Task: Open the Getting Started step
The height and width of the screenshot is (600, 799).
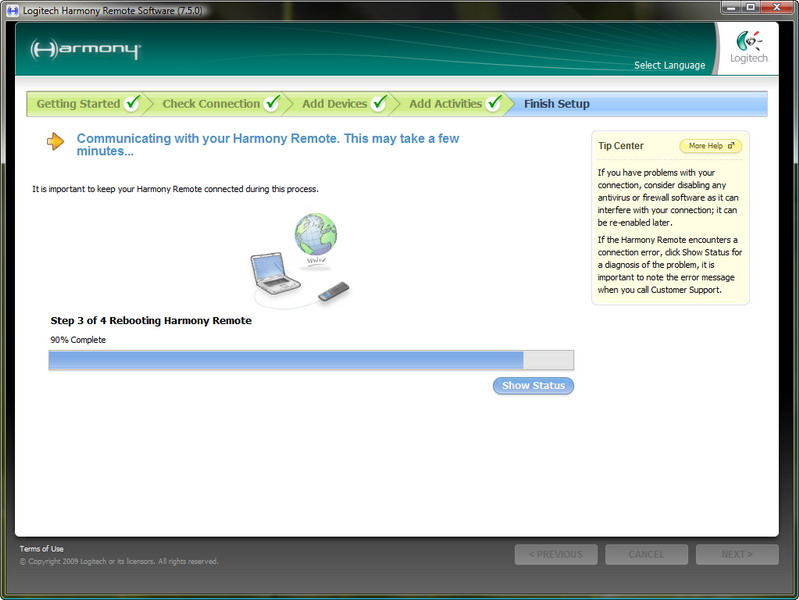Action: [x=78, y=104]
